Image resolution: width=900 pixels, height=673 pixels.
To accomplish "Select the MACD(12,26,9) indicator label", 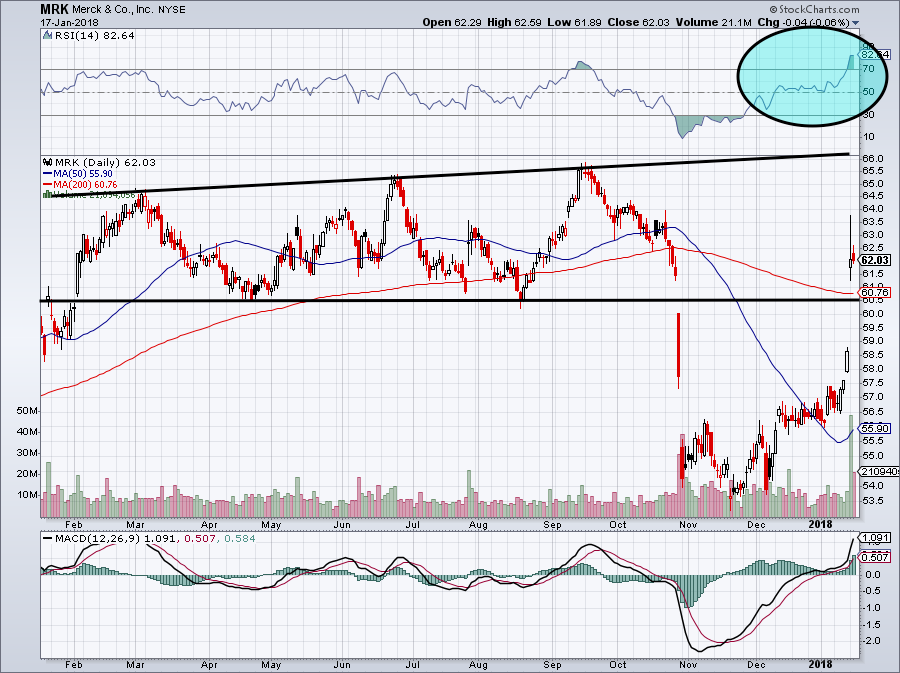I will (98, 539).
